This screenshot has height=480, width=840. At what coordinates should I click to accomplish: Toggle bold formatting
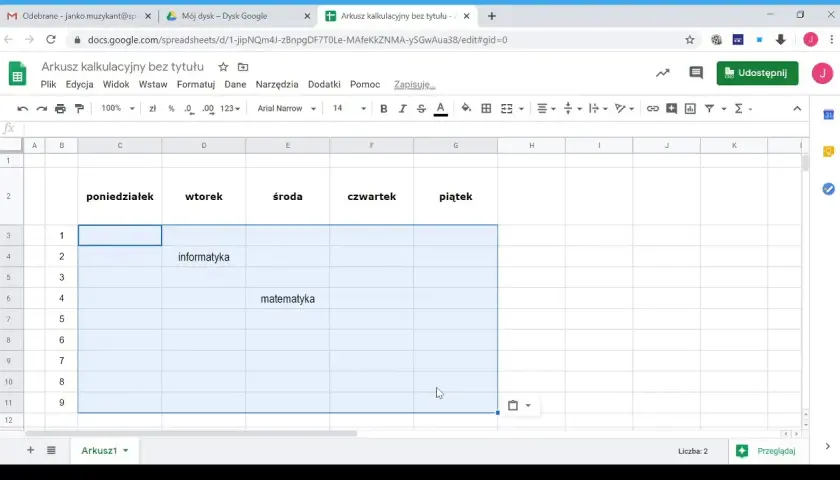(384, 109)
